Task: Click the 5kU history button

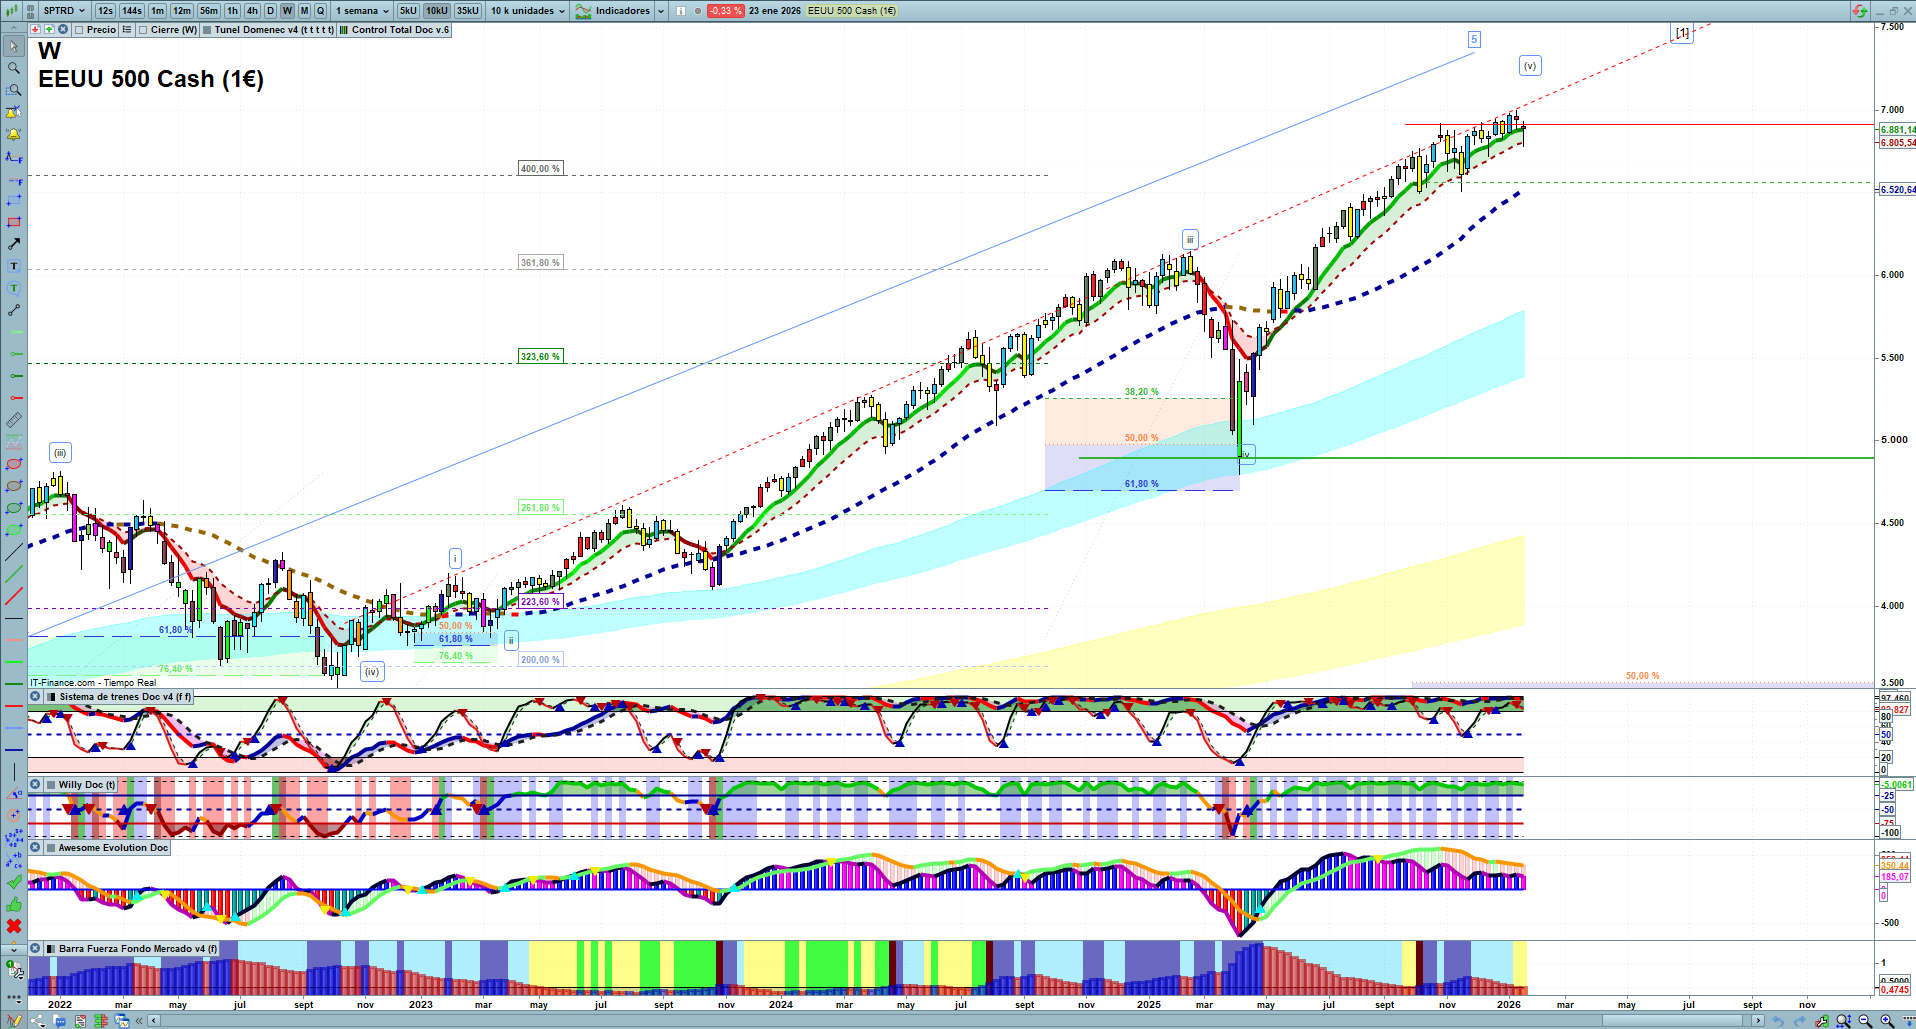Action: (x=408, y=11)
